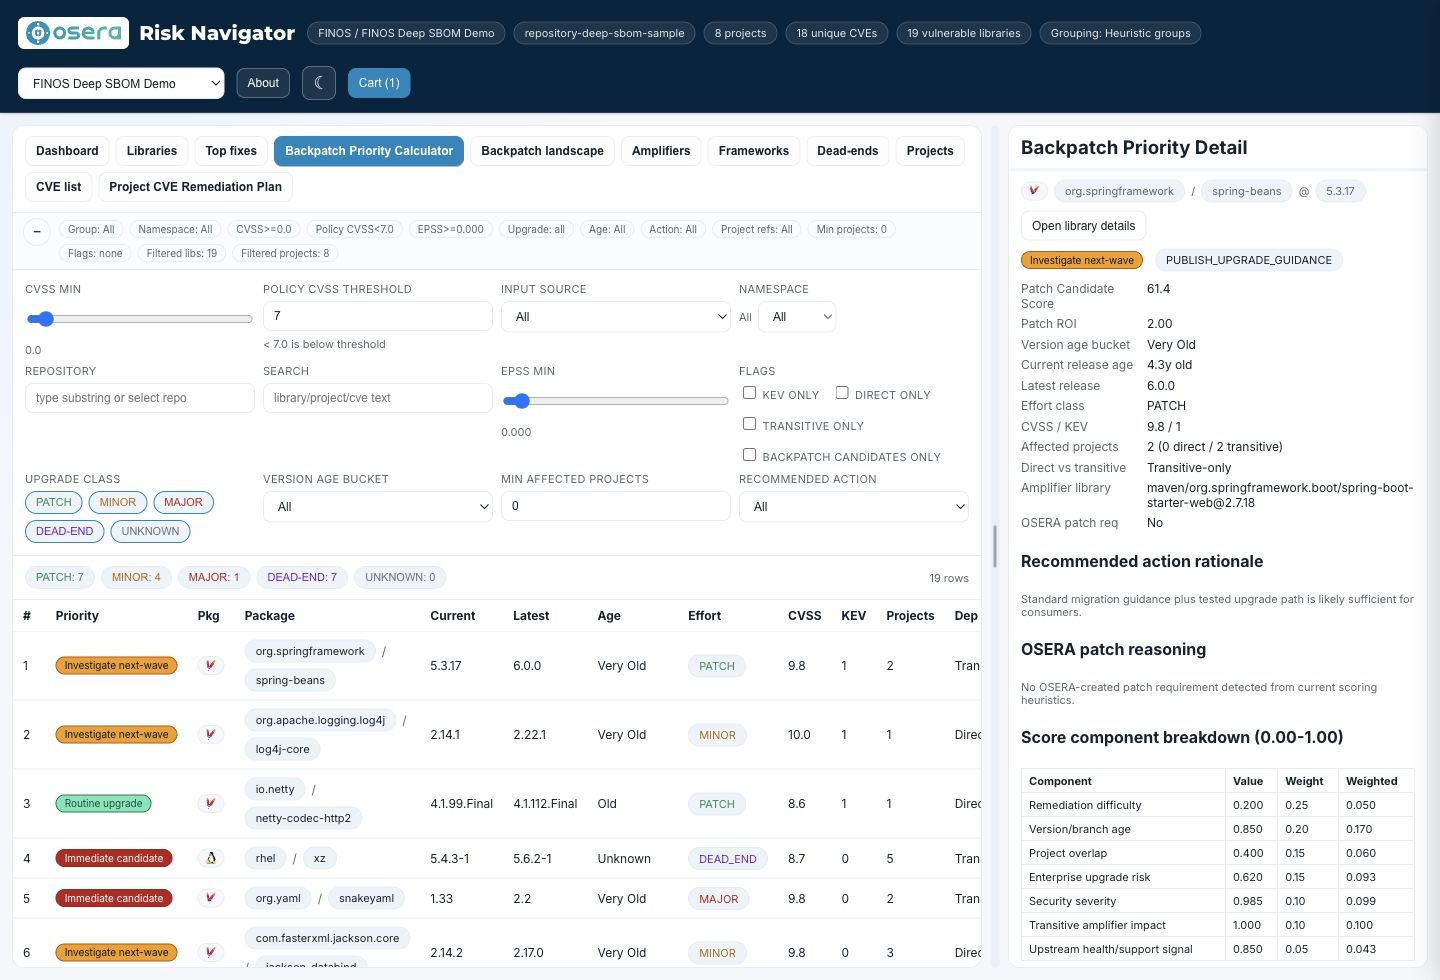Image resolution: width=1440 pixels, height=980 pixels.
Task: Toggle DEAD-END upgrade class chip
Action: [65, 531]
